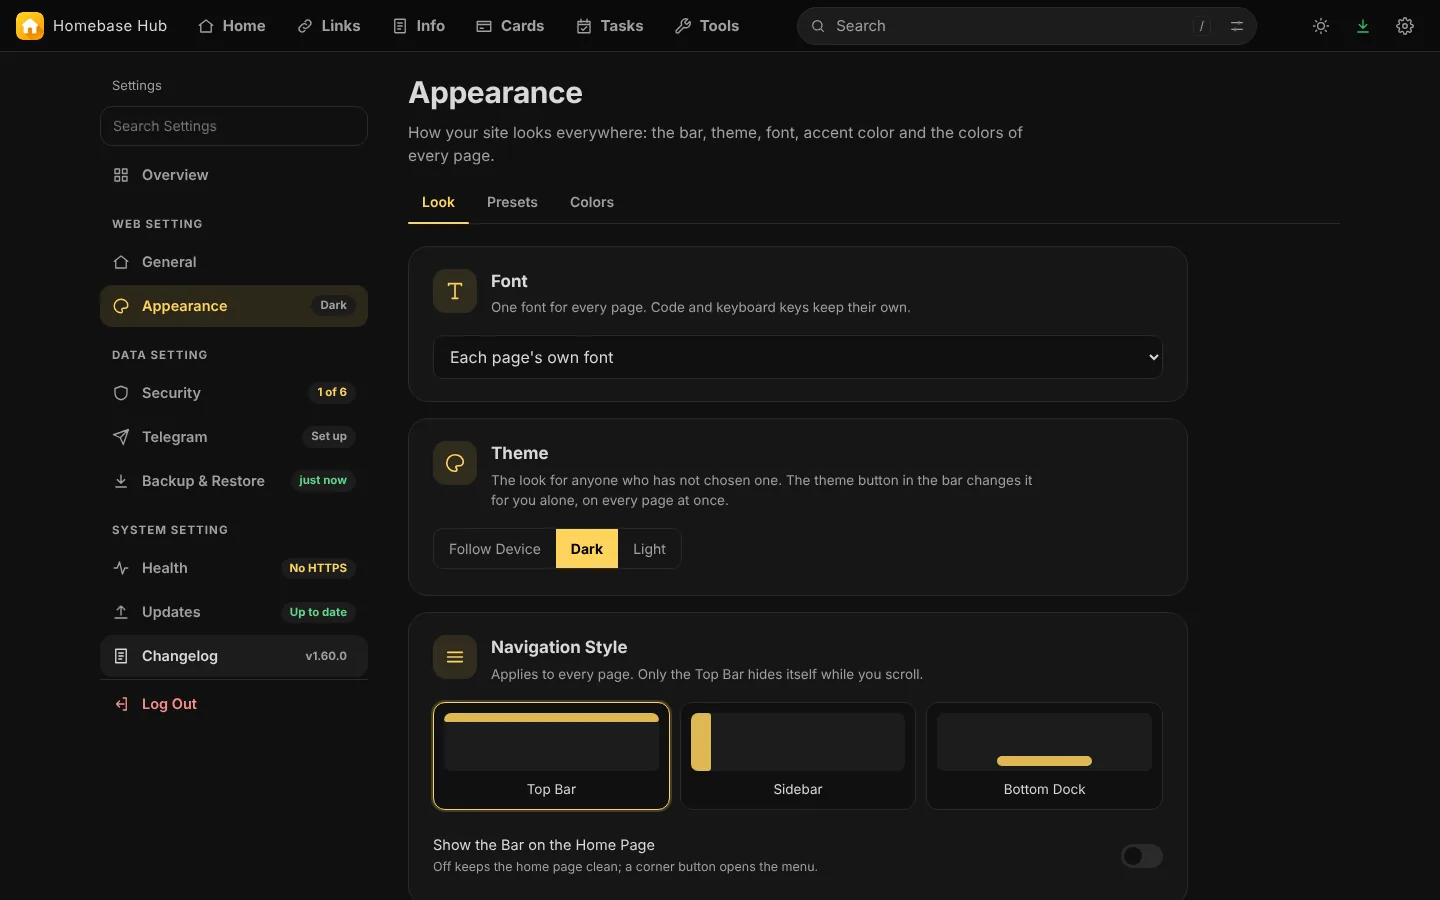Click the magnifier icon in search bar
This screenshot has height=900, width=1440.
point(818,26)
